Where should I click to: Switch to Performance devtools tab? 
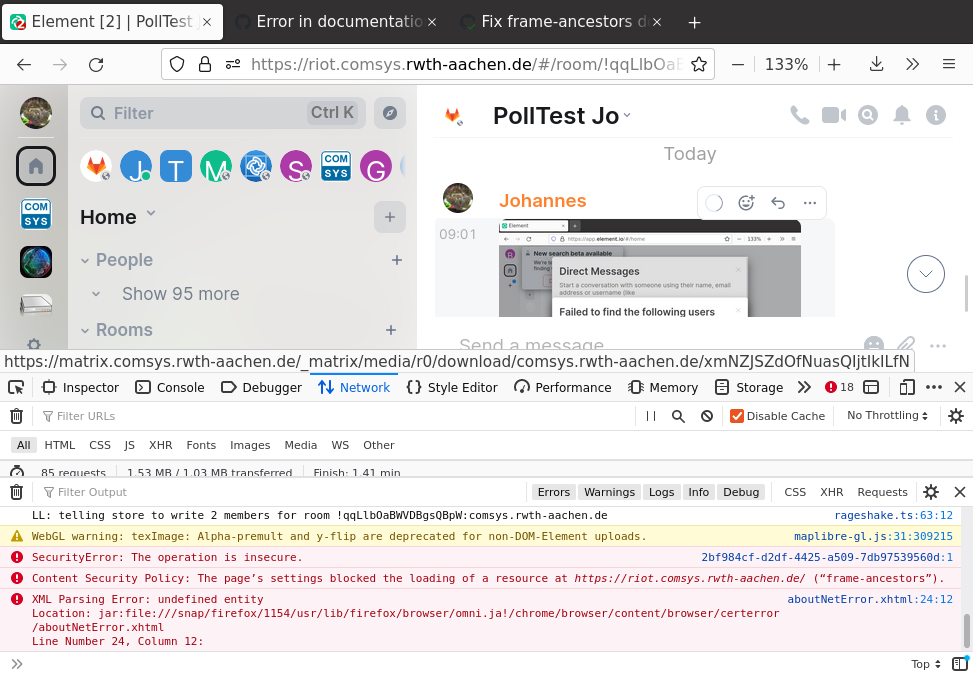click(x=563, y=388)
